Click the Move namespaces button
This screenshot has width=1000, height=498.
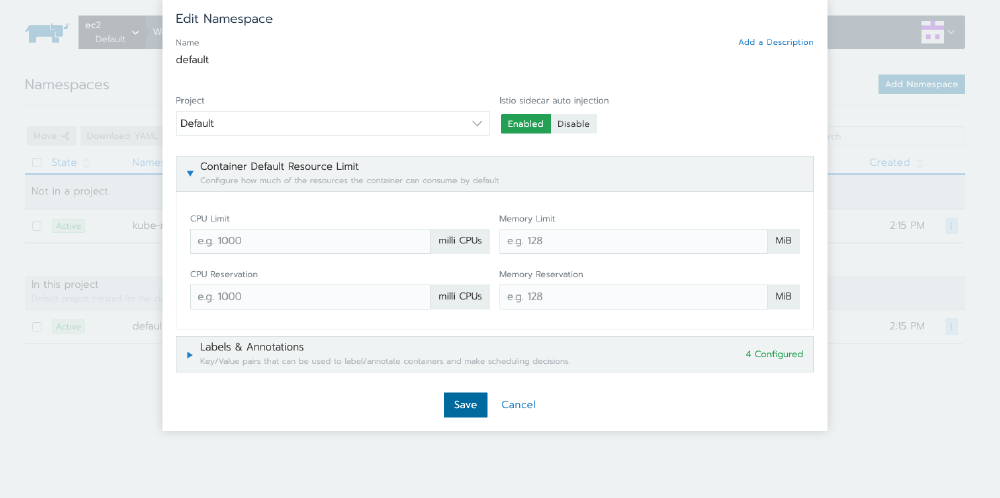[52, 136]
